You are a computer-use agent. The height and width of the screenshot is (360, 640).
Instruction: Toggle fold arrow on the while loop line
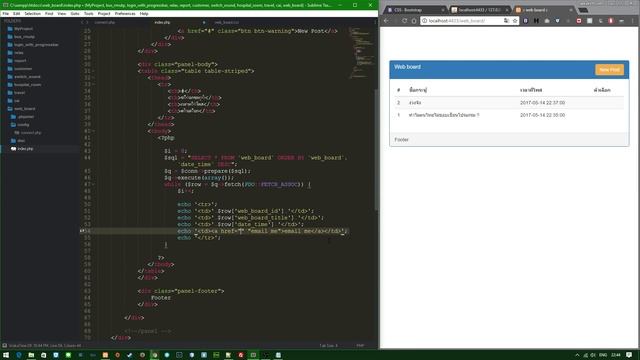[x=93, y=184]
